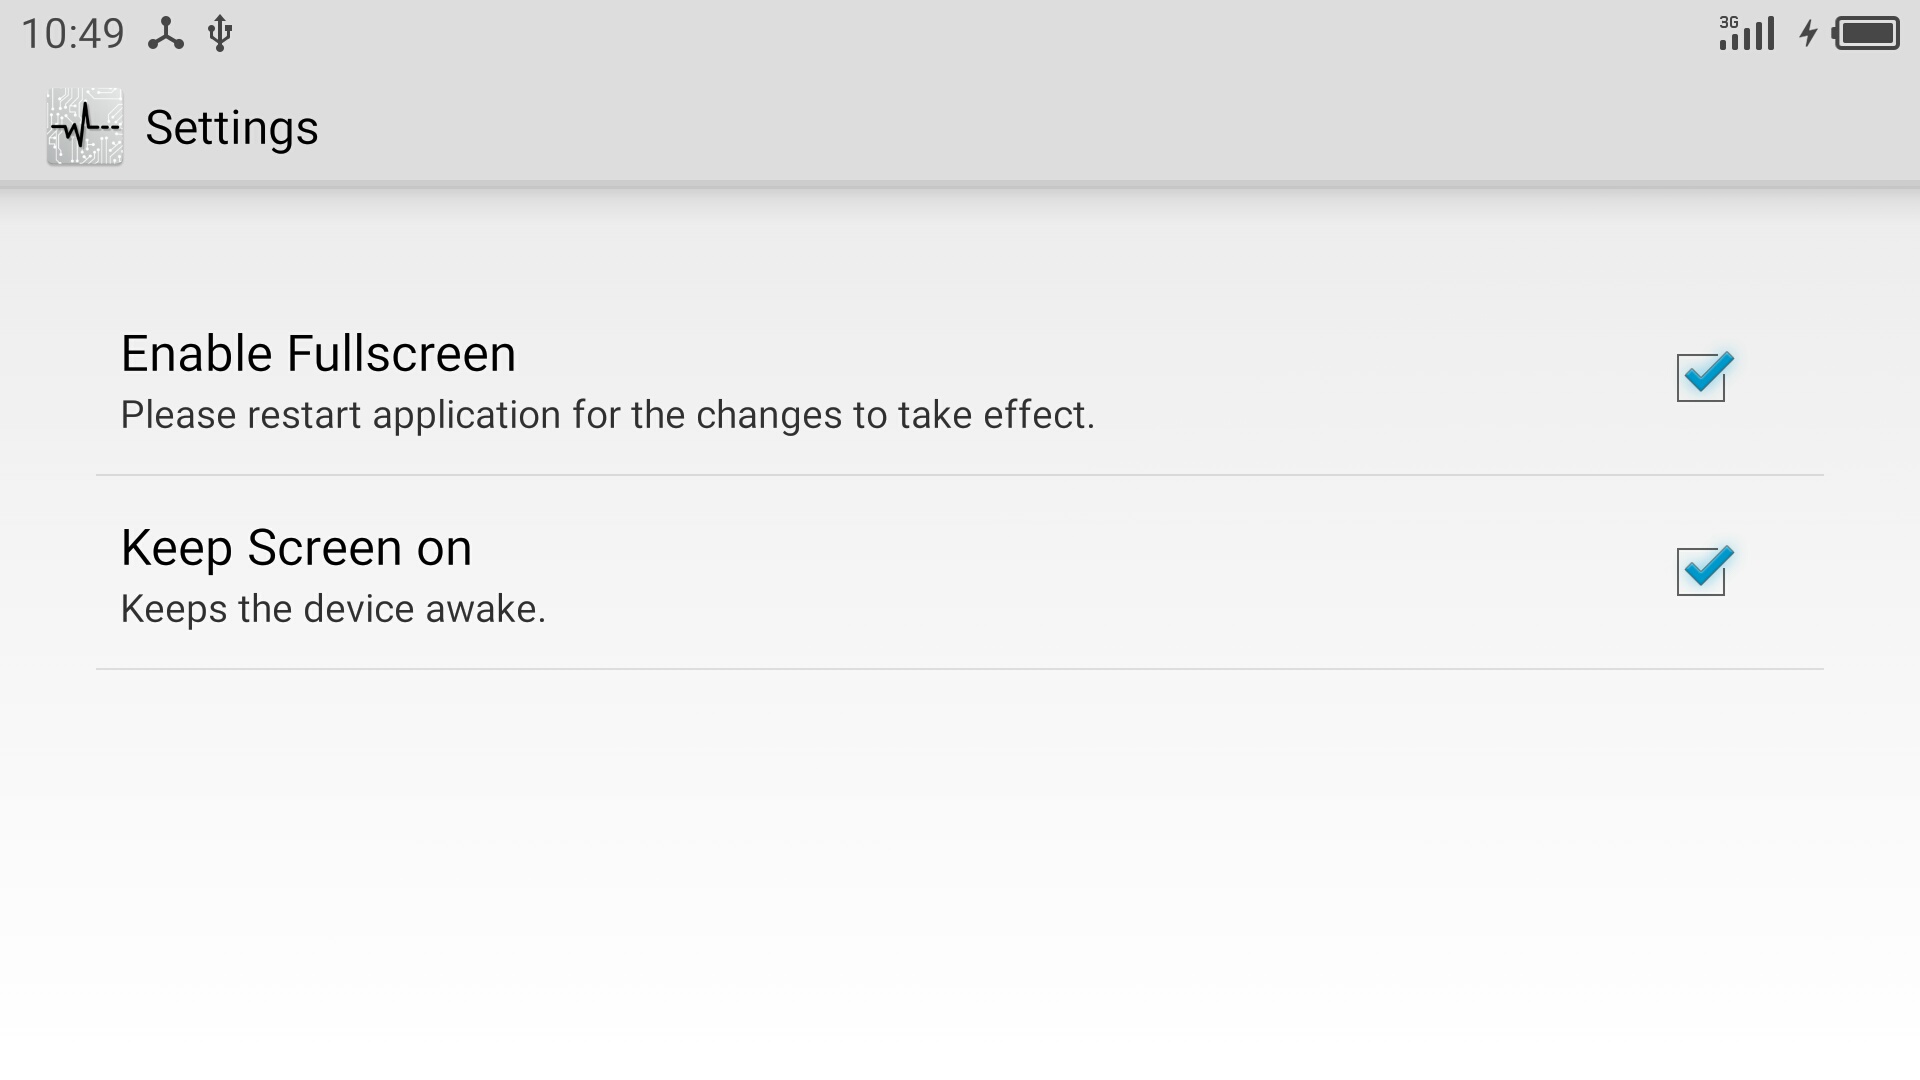1920x1080 pixels.
Task: Select the Enable Fullscreen title
Action: coord(318,353)
